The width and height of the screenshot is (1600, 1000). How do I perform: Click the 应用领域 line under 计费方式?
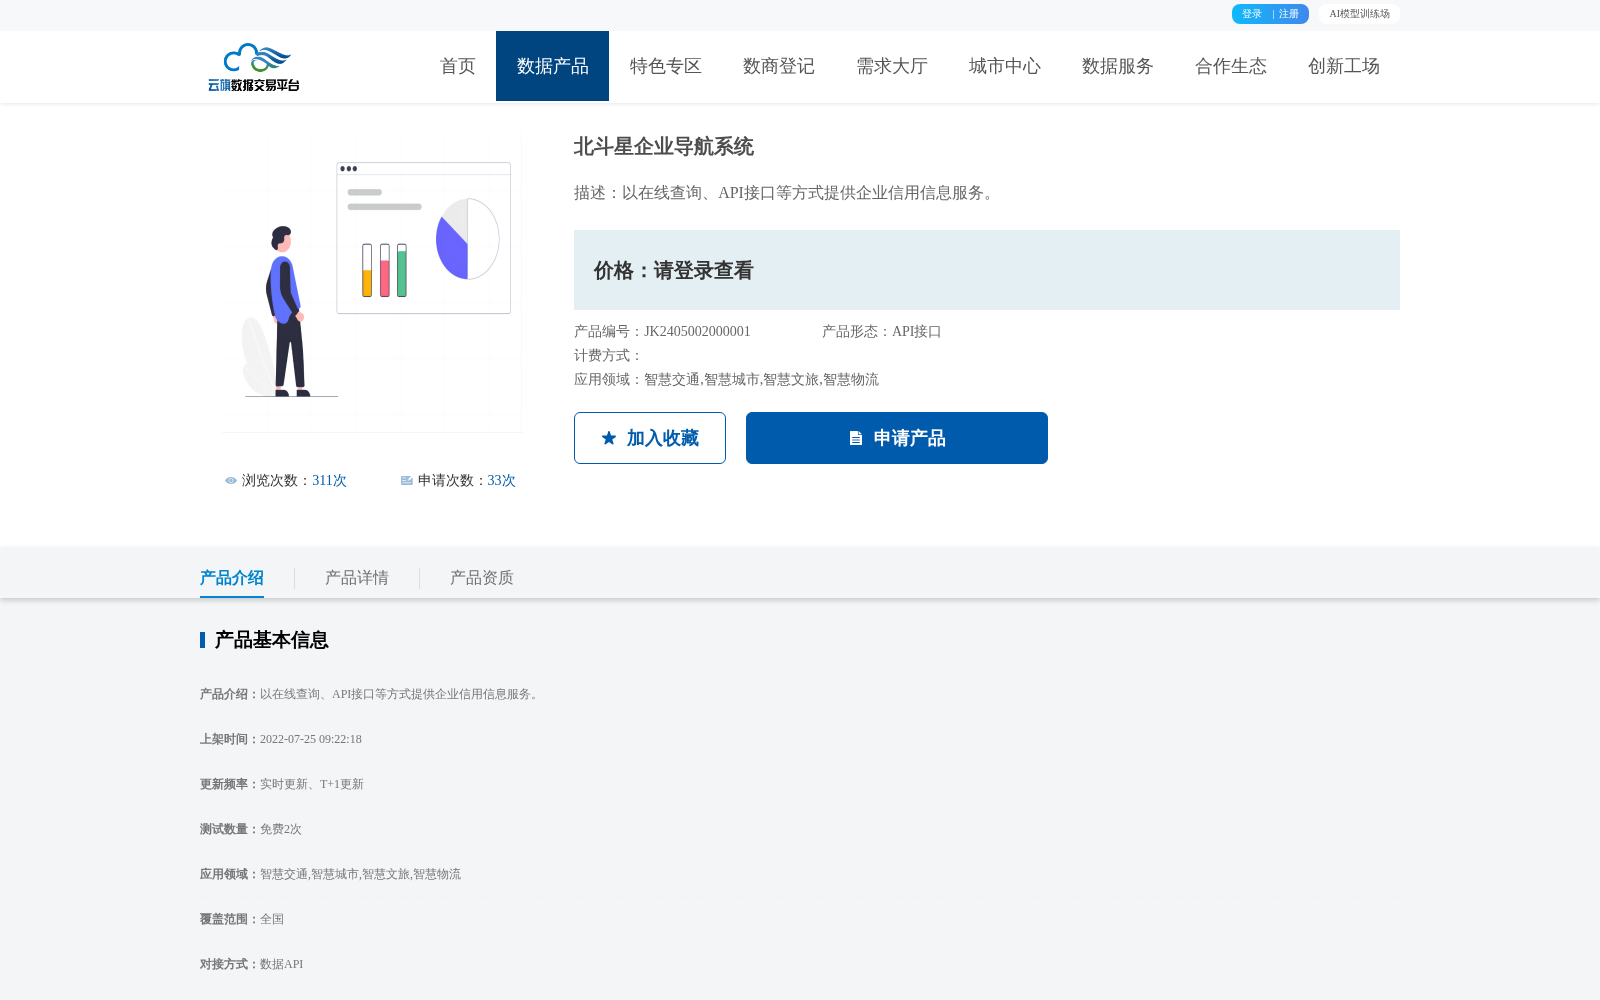coord(726,380)
